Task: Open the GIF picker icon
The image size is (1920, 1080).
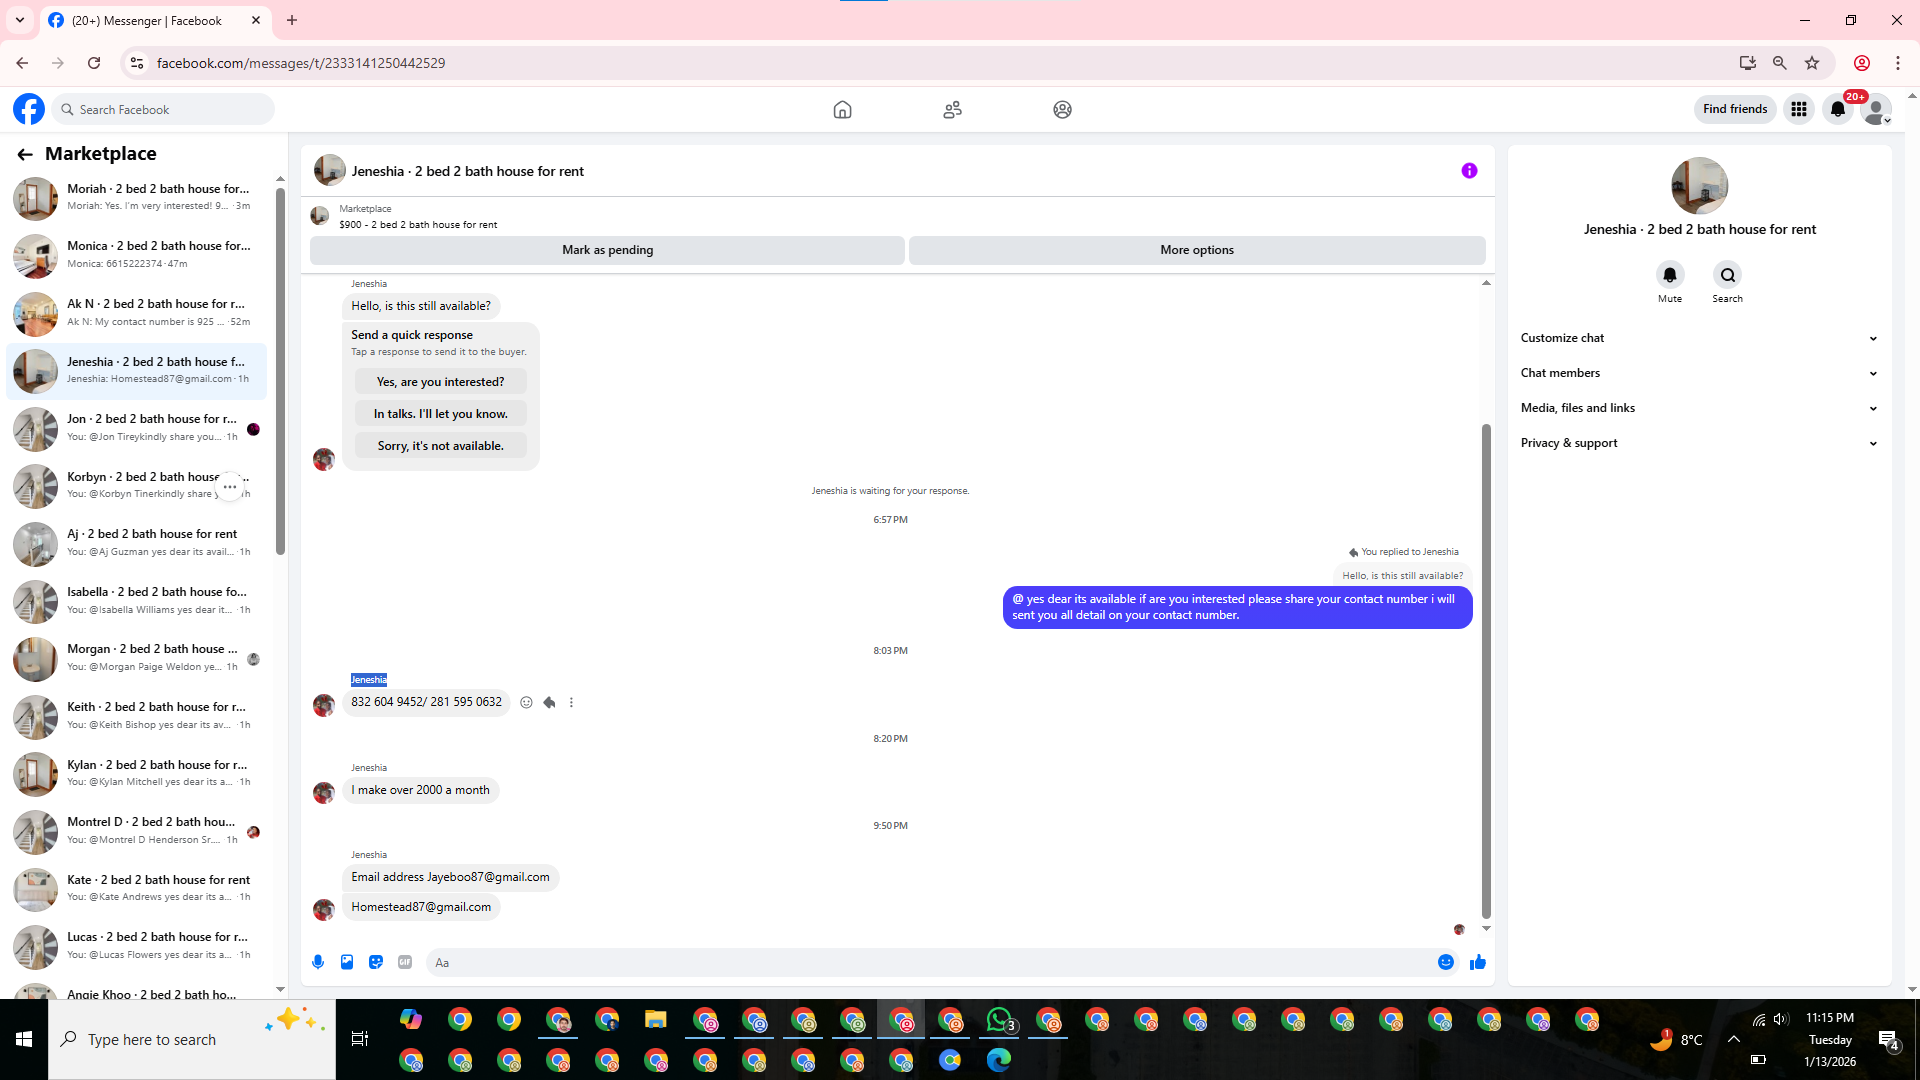Action: [405, 962]
